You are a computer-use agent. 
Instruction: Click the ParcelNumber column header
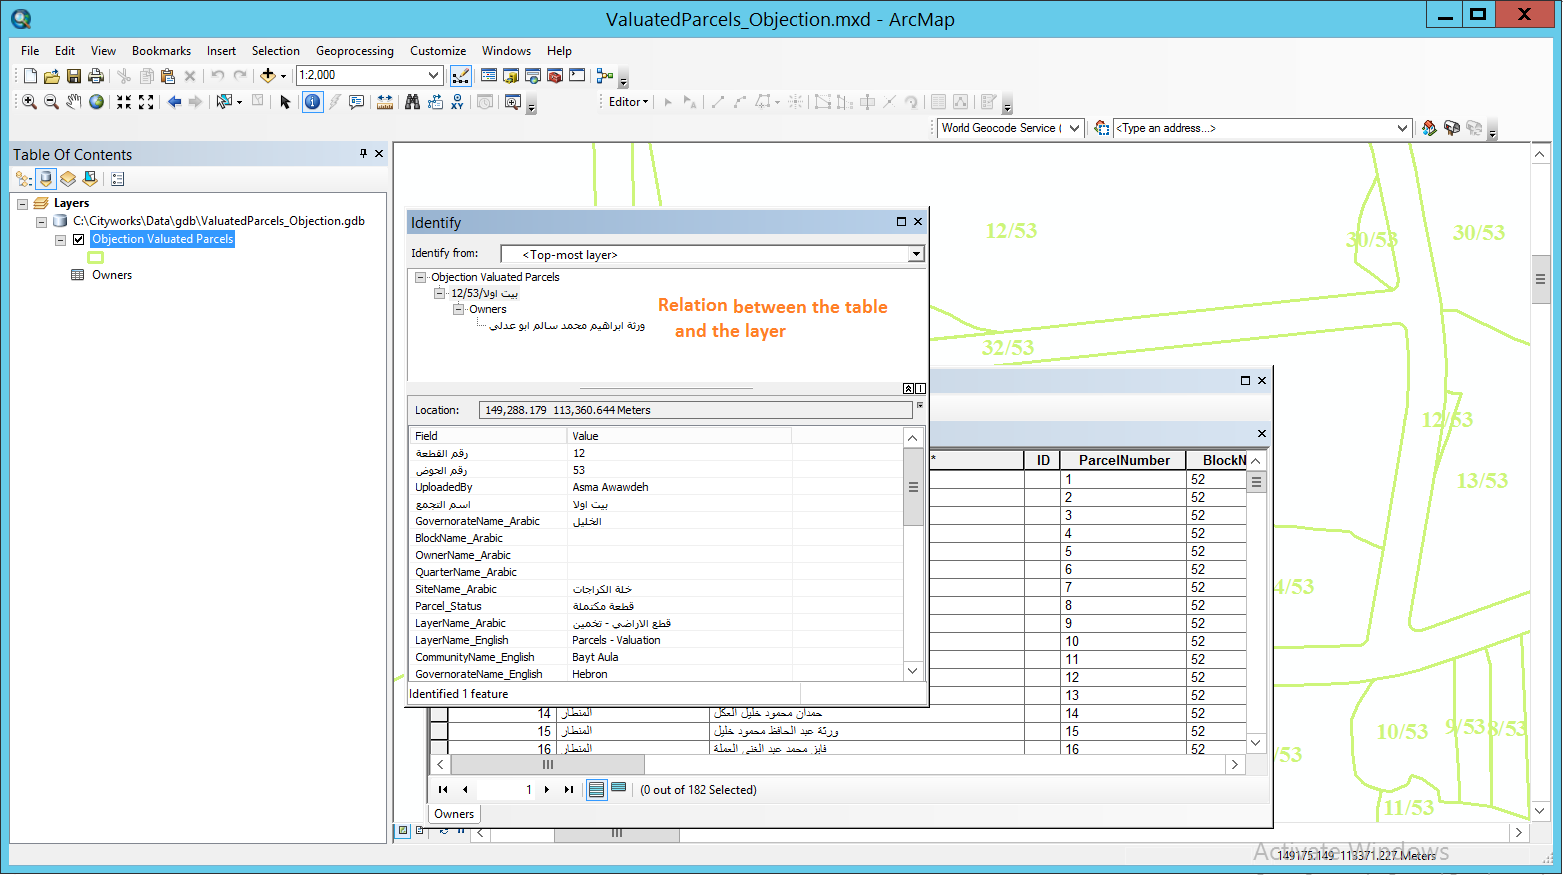[1123, 460]
